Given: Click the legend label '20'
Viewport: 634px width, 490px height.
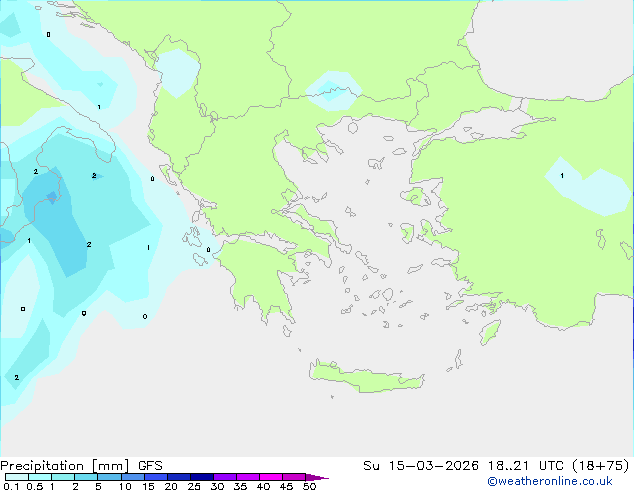Looking at the screenshot, I should (171, 486).
